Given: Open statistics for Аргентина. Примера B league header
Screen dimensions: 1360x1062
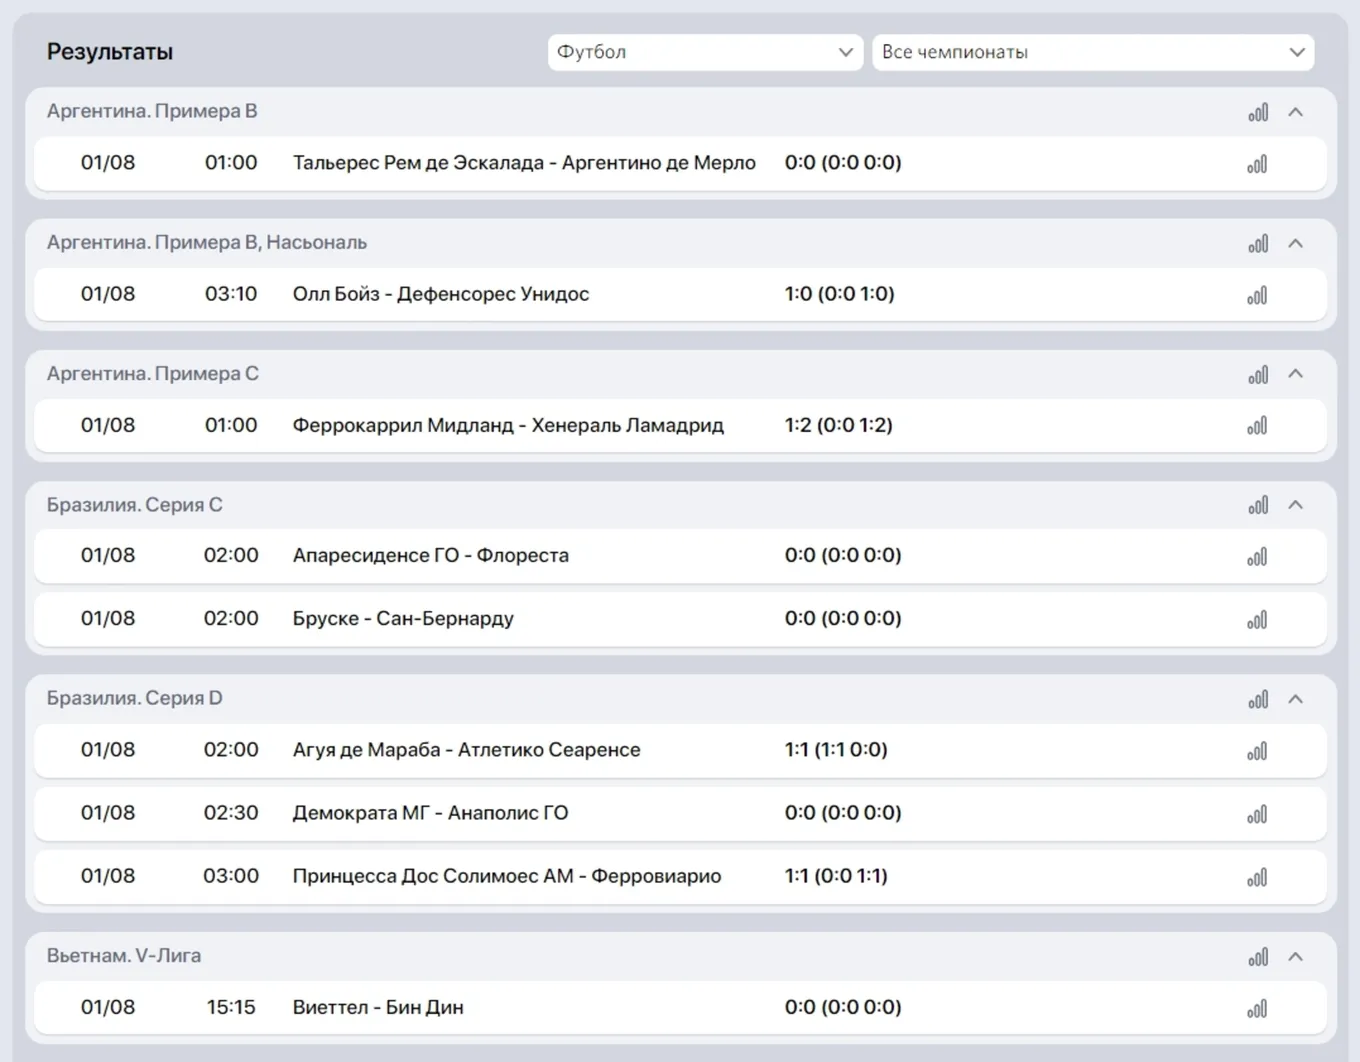Looking at the screenshot, I should (x=1258, y=112).
